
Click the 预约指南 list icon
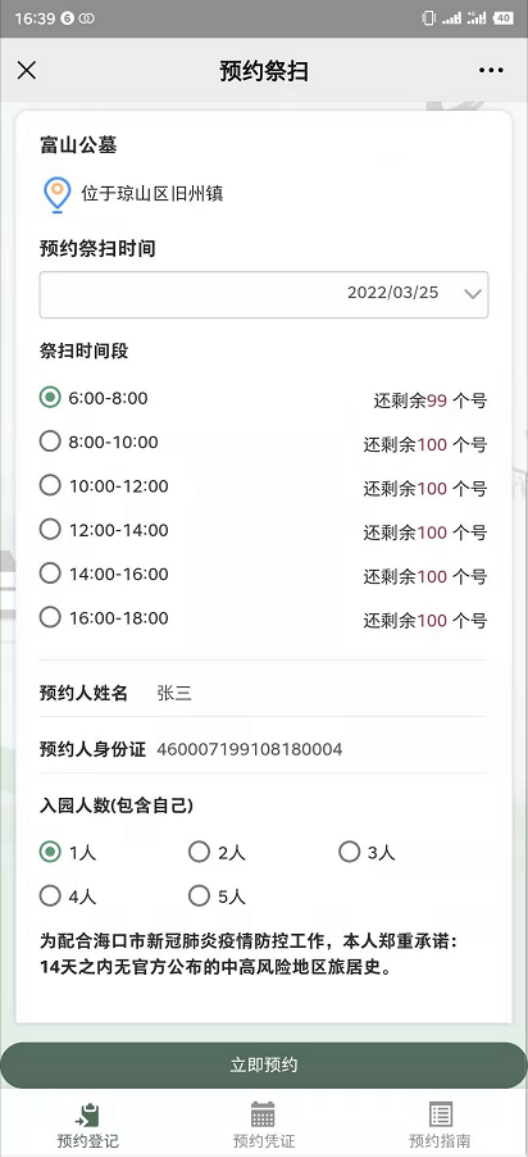coord(440,1113)
